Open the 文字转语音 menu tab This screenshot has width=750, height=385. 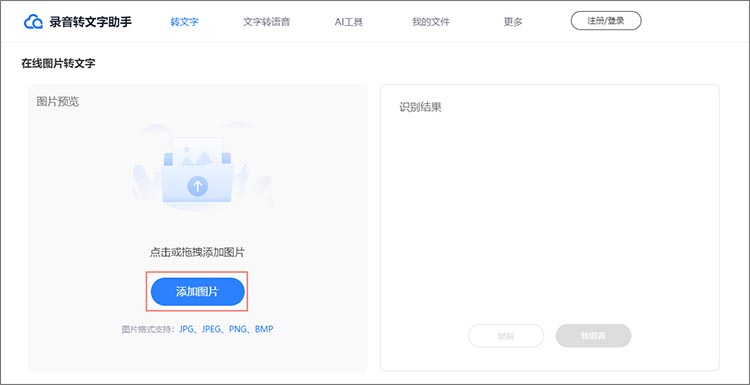[266, 22]
